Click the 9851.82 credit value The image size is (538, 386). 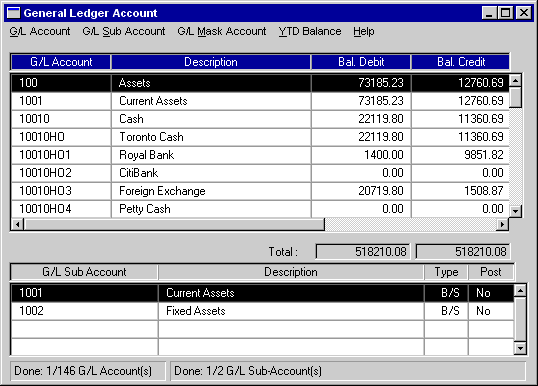pos(460,155)
